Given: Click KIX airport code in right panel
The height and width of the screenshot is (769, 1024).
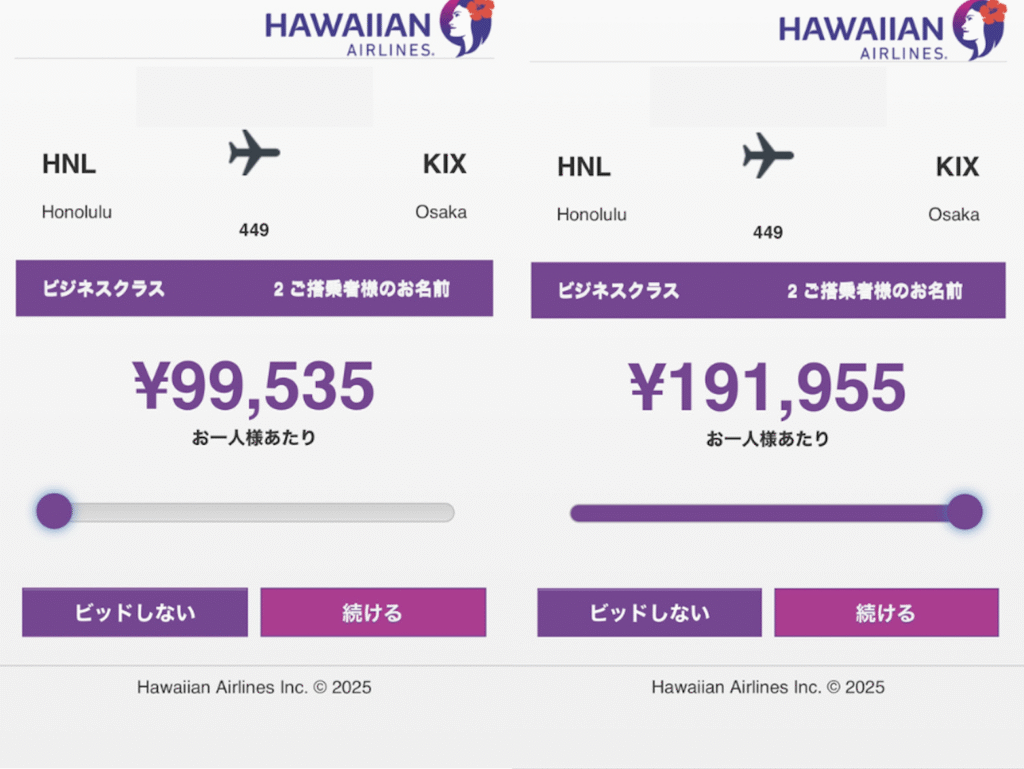Looking at the screenshot, I should pyautogui.click(x=957, y=166).
